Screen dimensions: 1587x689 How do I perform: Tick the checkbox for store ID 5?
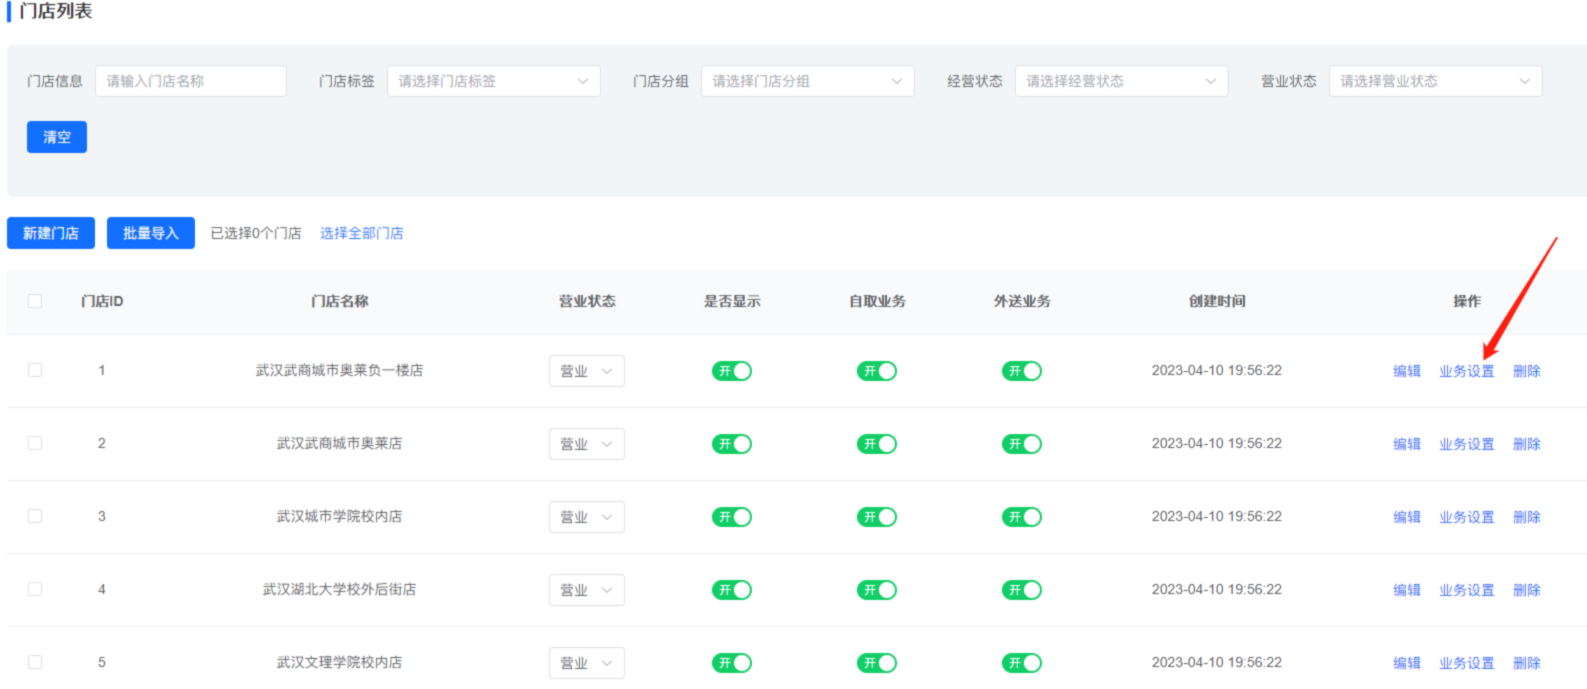click(x=35, y=662)
